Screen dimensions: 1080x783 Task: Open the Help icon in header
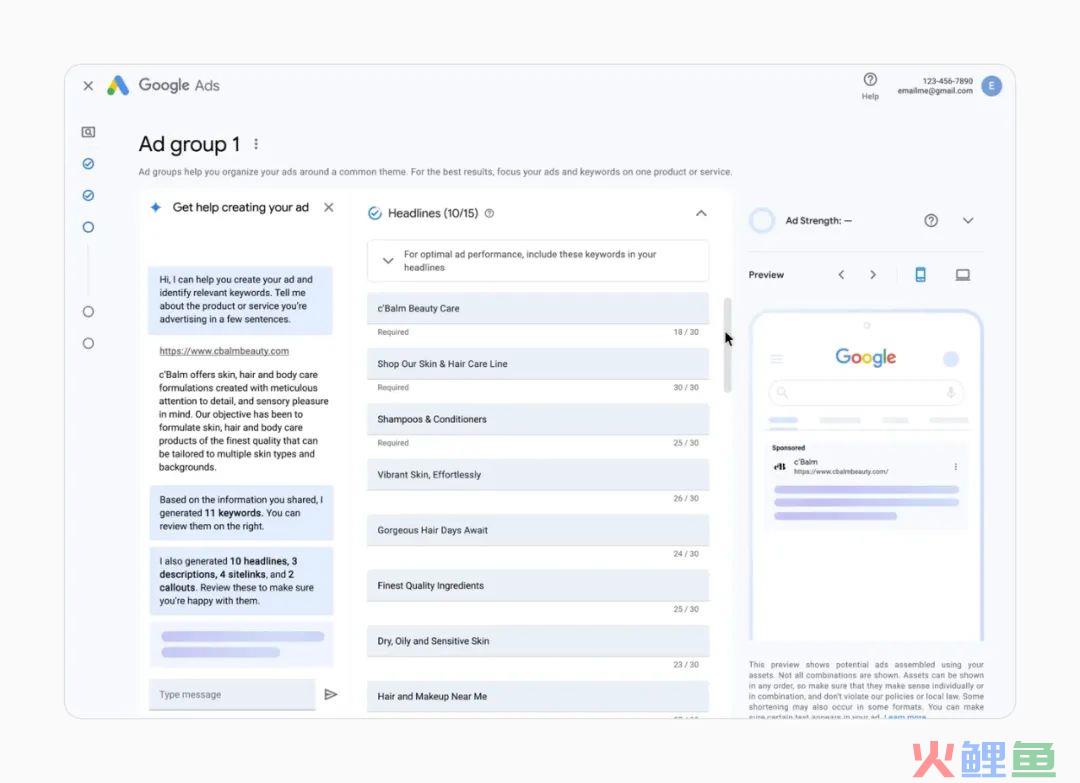tap(870, 85)
